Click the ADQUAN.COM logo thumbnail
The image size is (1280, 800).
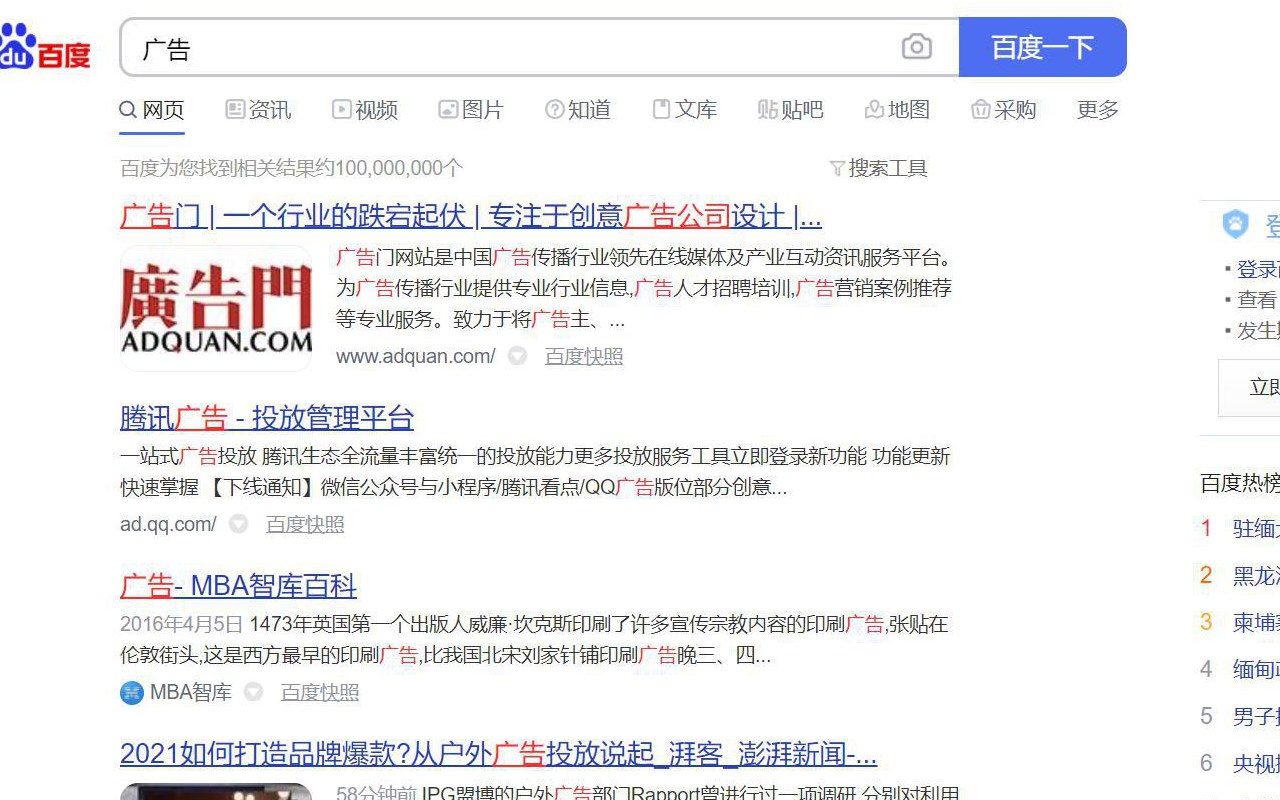pos(216,308)
